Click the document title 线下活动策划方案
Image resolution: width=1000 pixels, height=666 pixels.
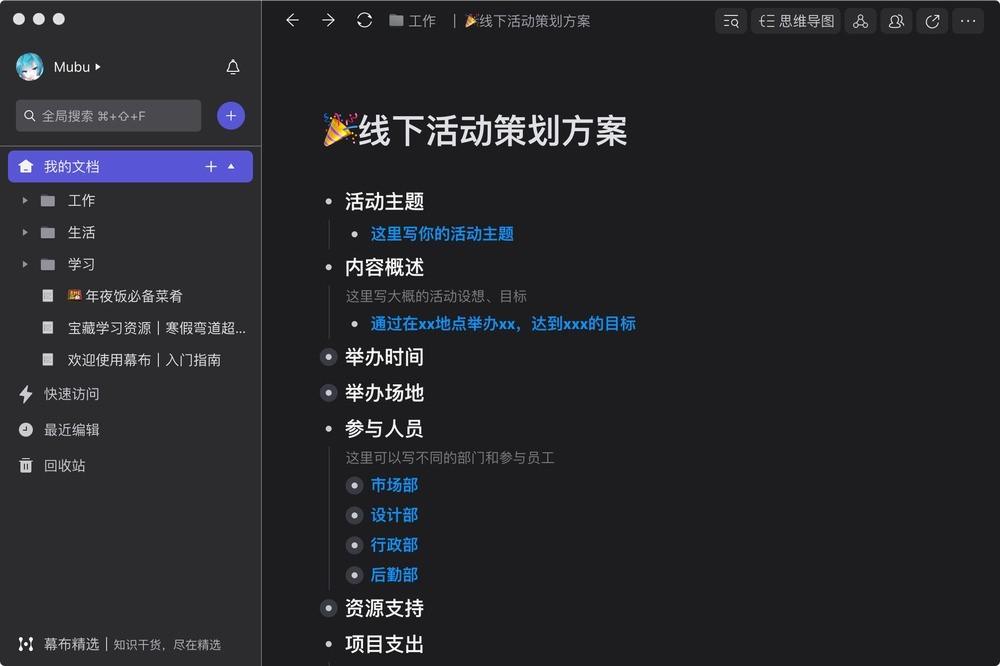click(475, 130)
